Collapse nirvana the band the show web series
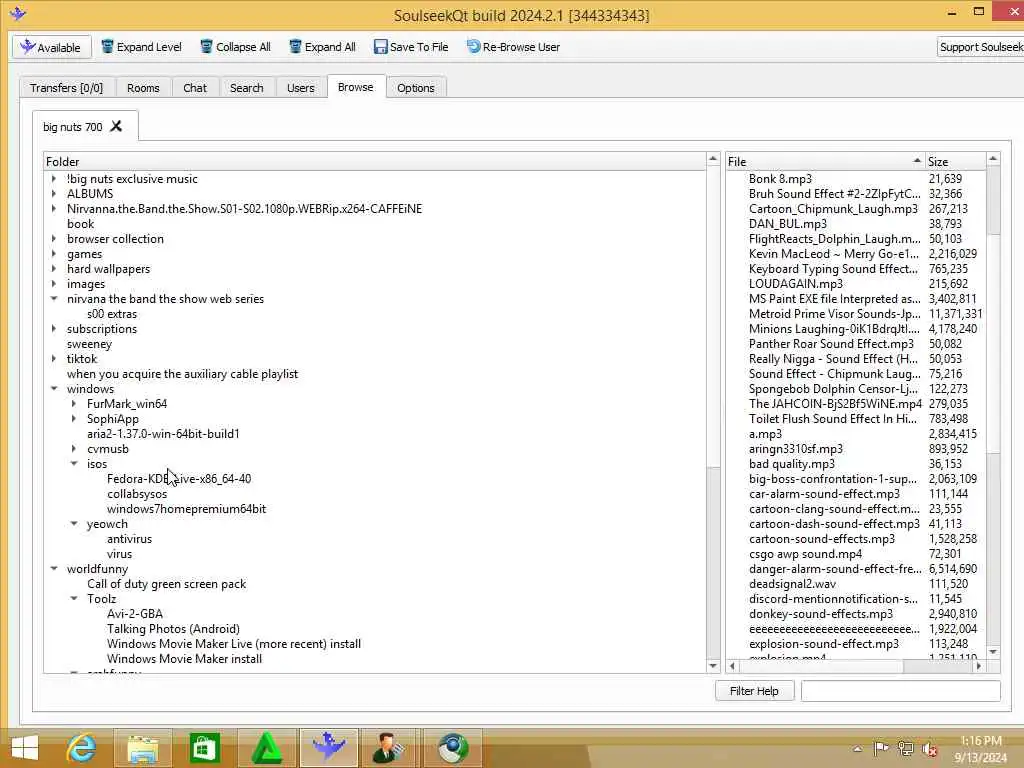 pos(54,299)
